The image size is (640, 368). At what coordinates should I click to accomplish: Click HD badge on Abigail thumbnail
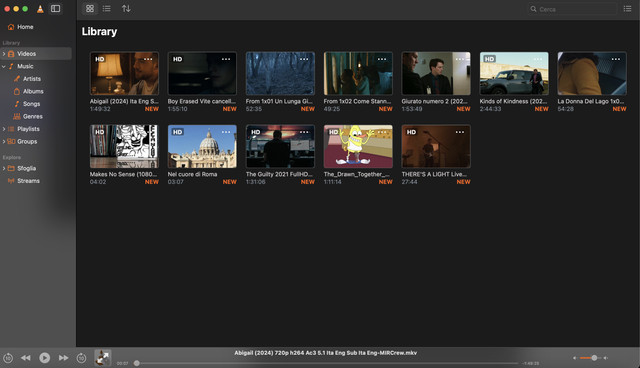[100, 59]
